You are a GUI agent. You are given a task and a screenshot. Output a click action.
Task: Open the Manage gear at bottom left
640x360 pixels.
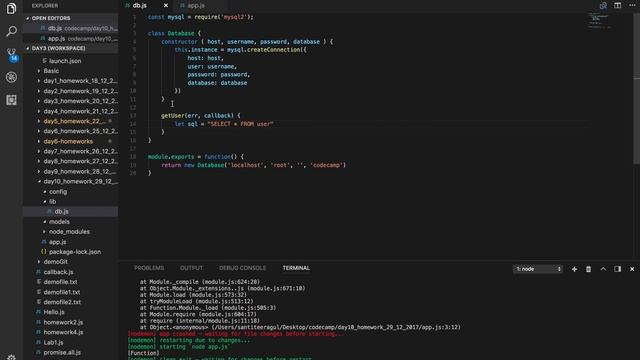point(11,357)
